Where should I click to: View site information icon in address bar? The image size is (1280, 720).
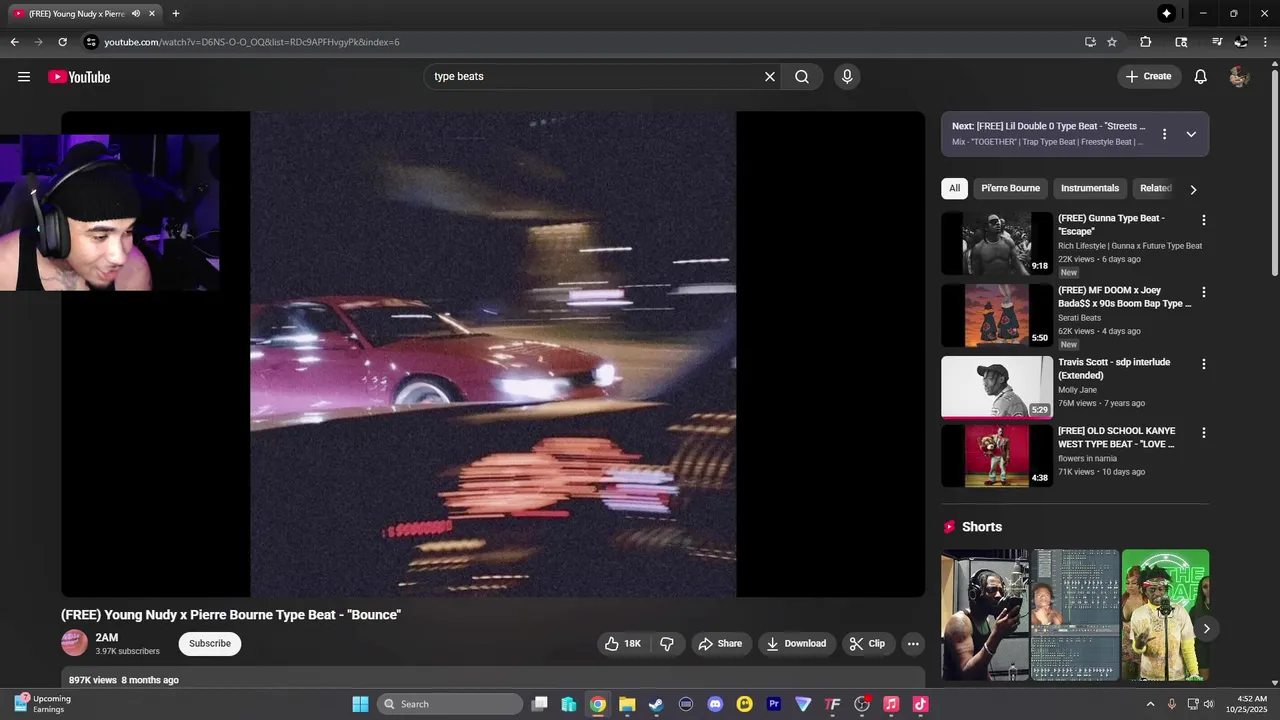point(91,42)
